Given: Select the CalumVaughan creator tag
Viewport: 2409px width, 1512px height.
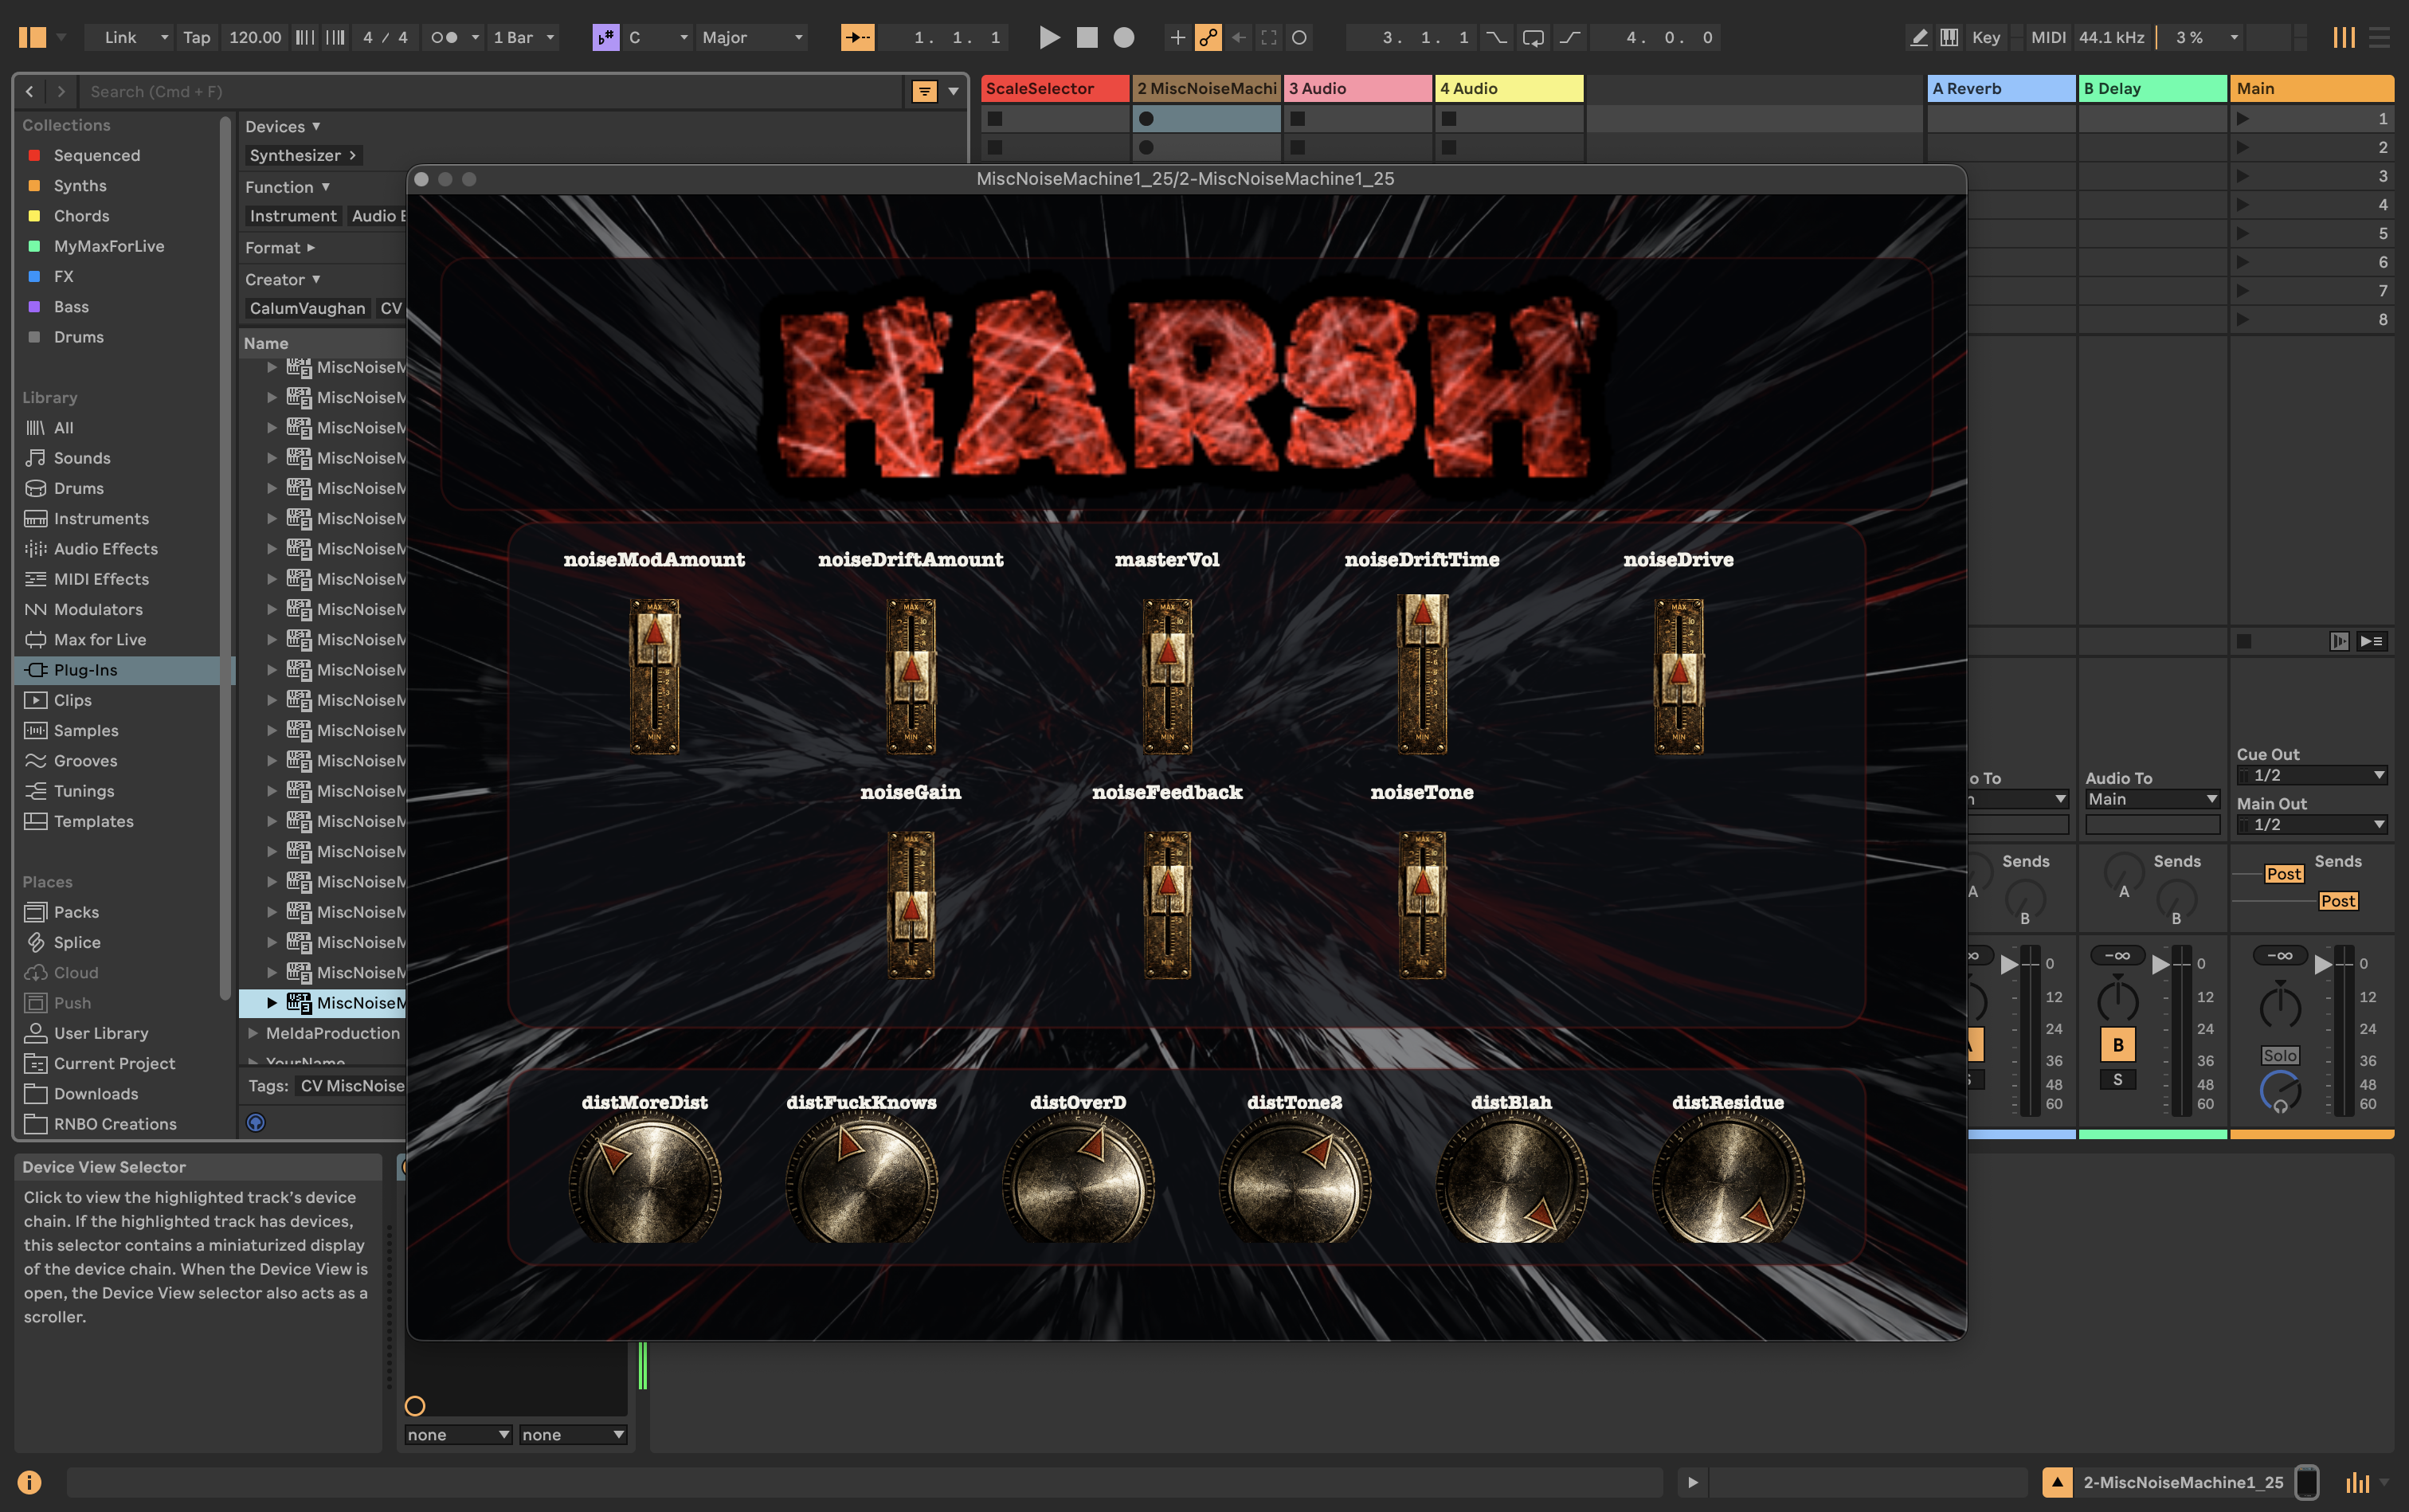Looking at the screenshot, I should tap(307, 308).
